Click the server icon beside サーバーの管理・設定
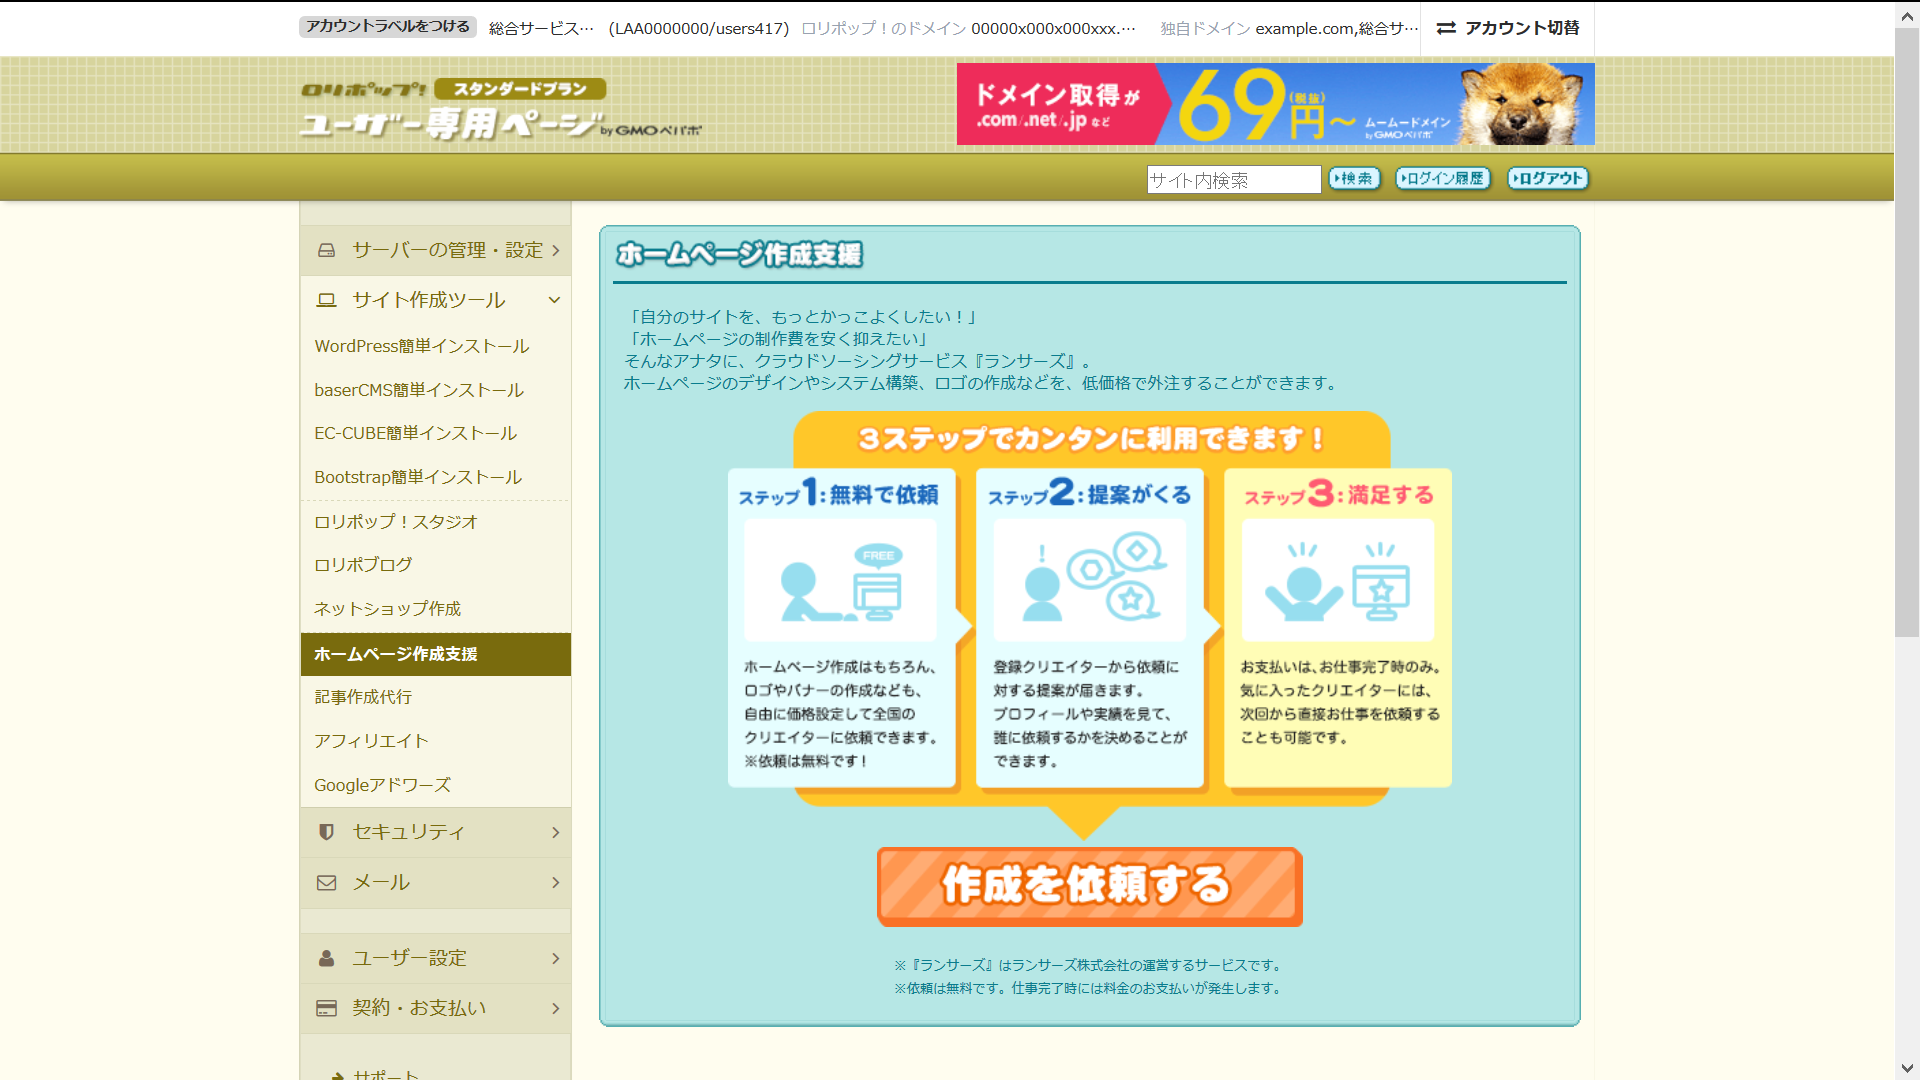The image size is (1920, 1080). coord(326,250)
